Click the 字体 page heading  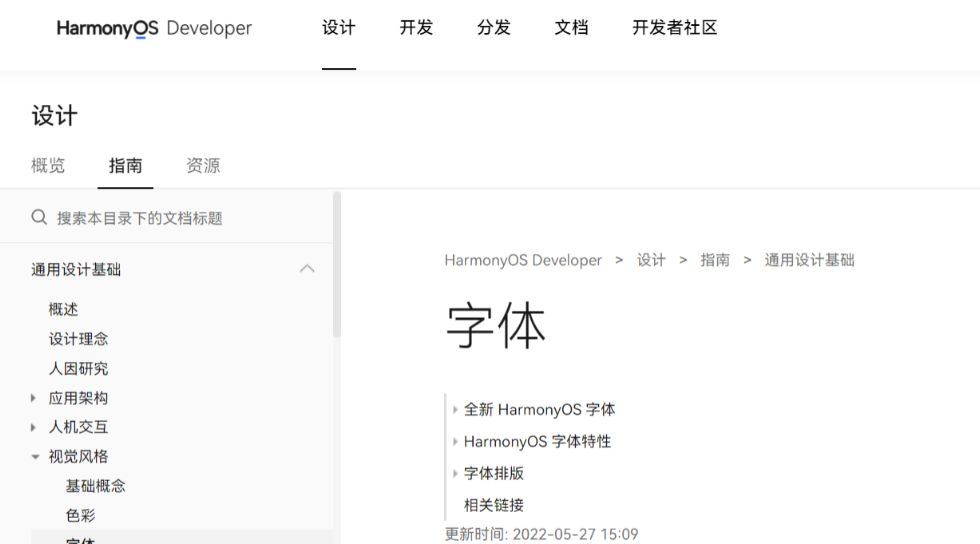[x=496, y=326]
